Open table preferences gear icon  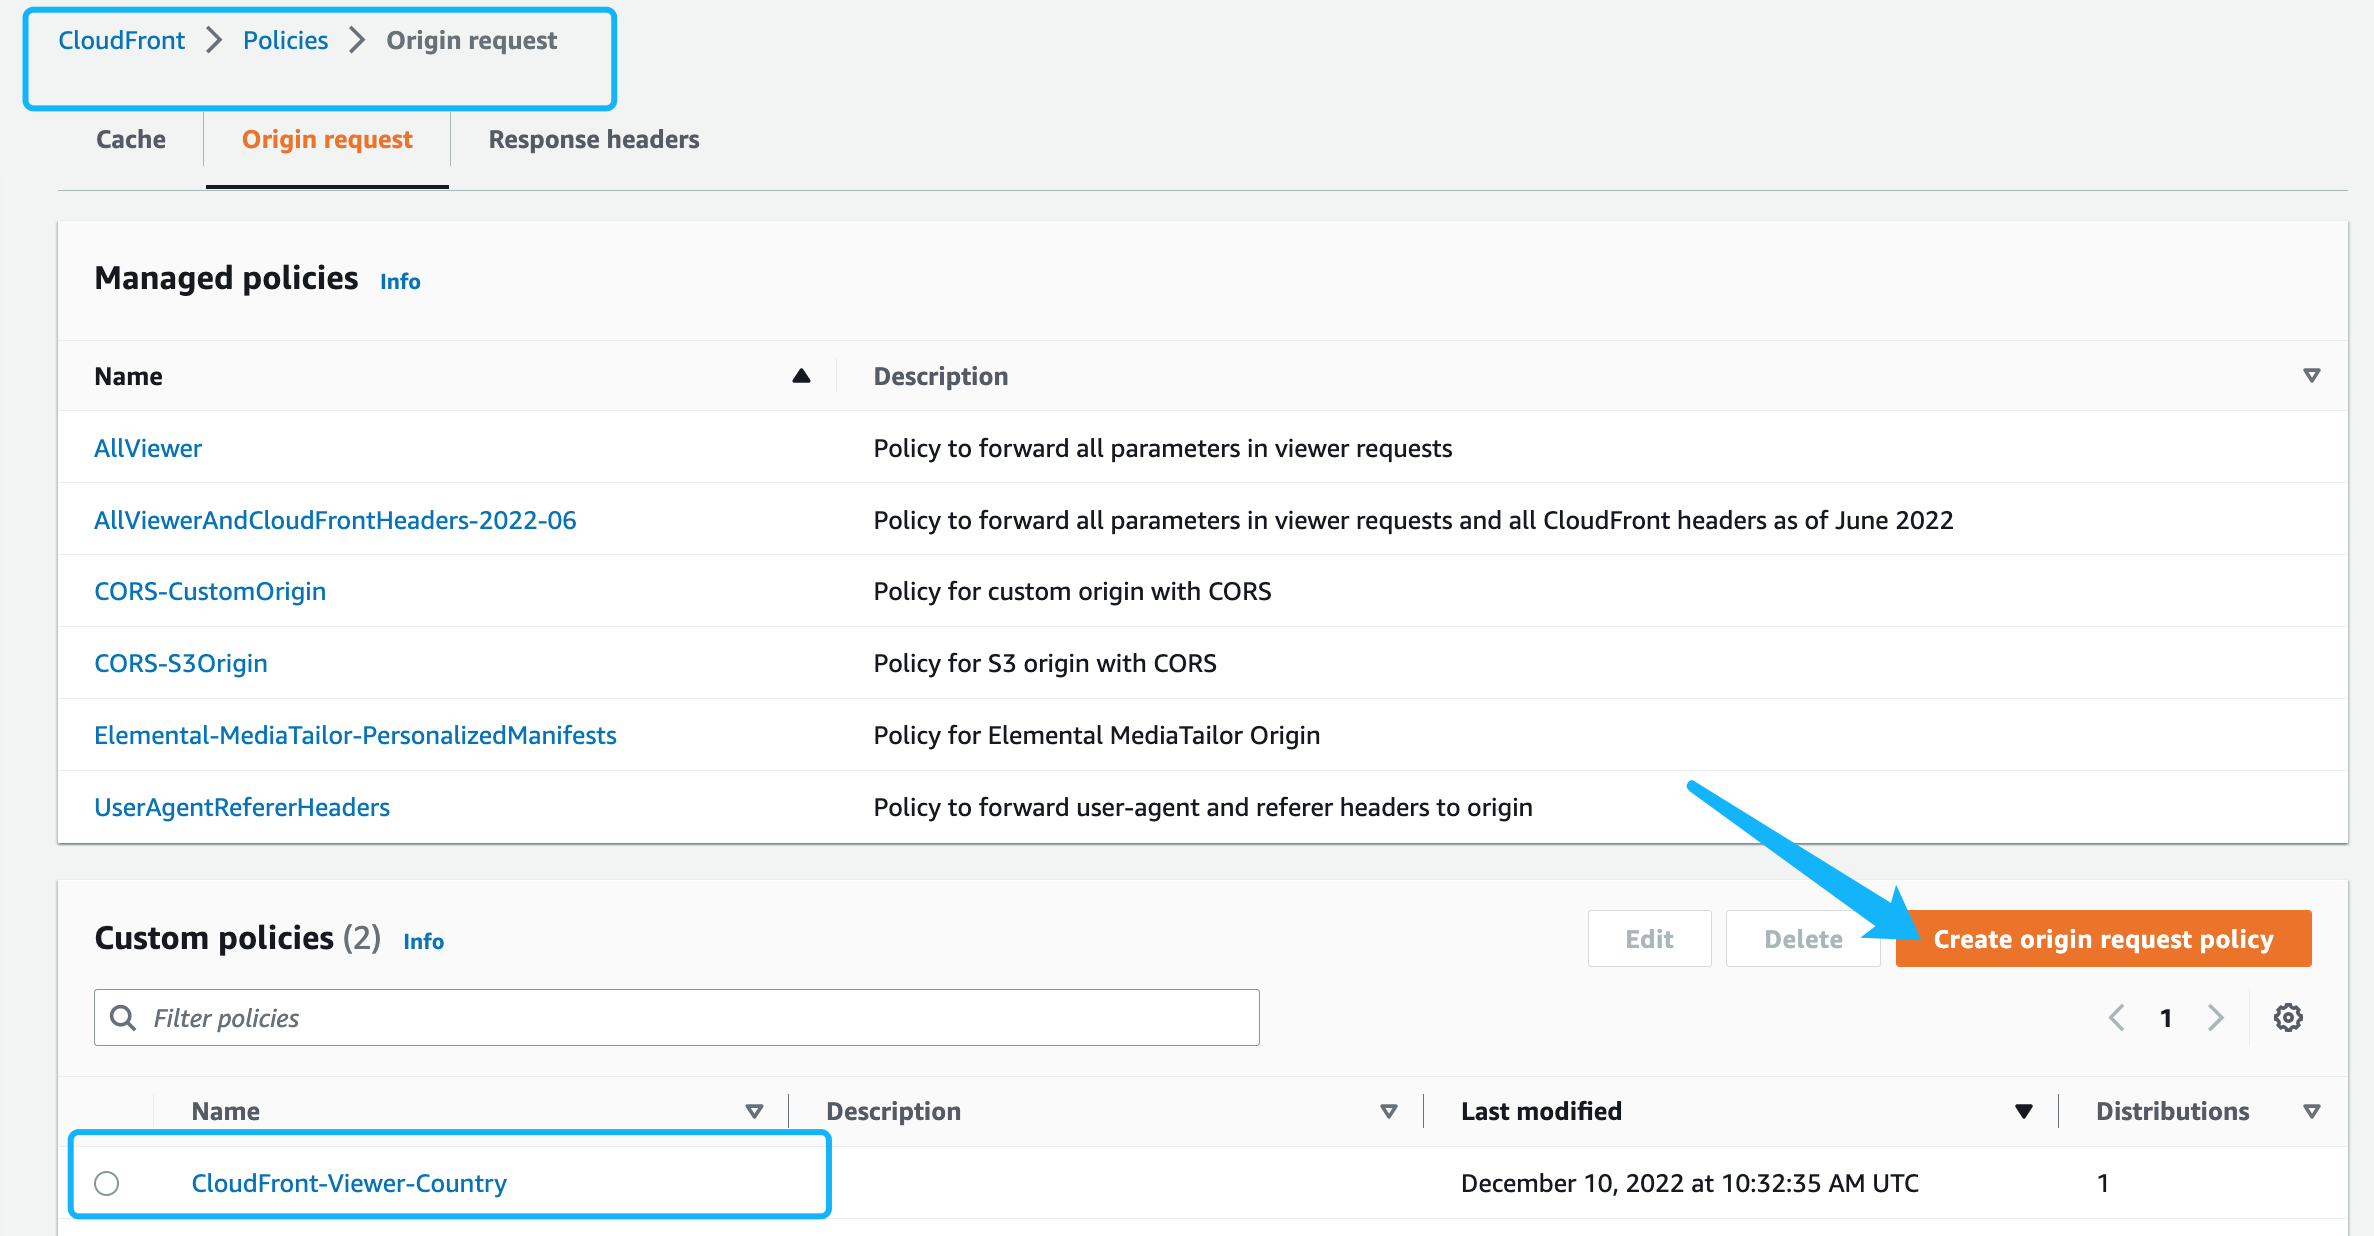tap(2288, 1018)
